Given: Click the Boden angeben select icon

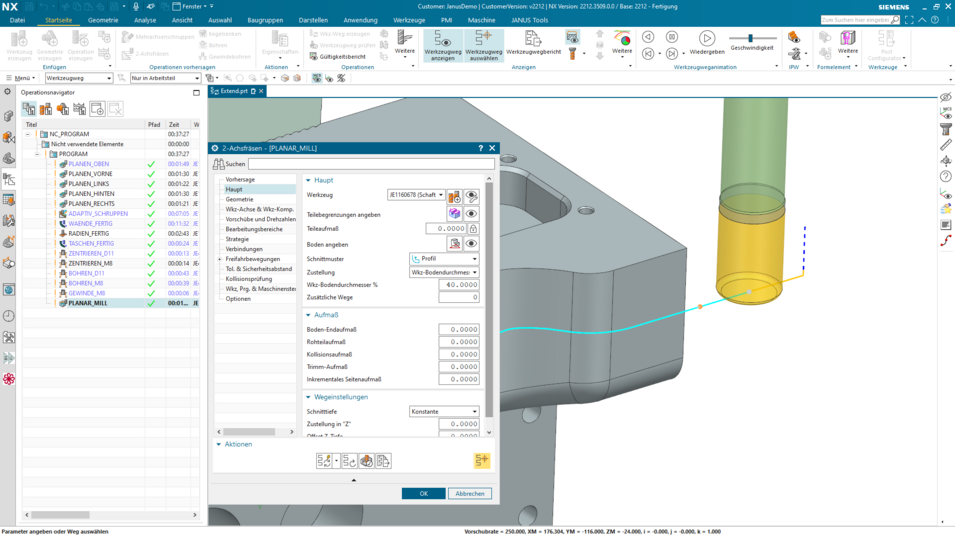Looking at the screenshot, I should click(x=454, y=244).
